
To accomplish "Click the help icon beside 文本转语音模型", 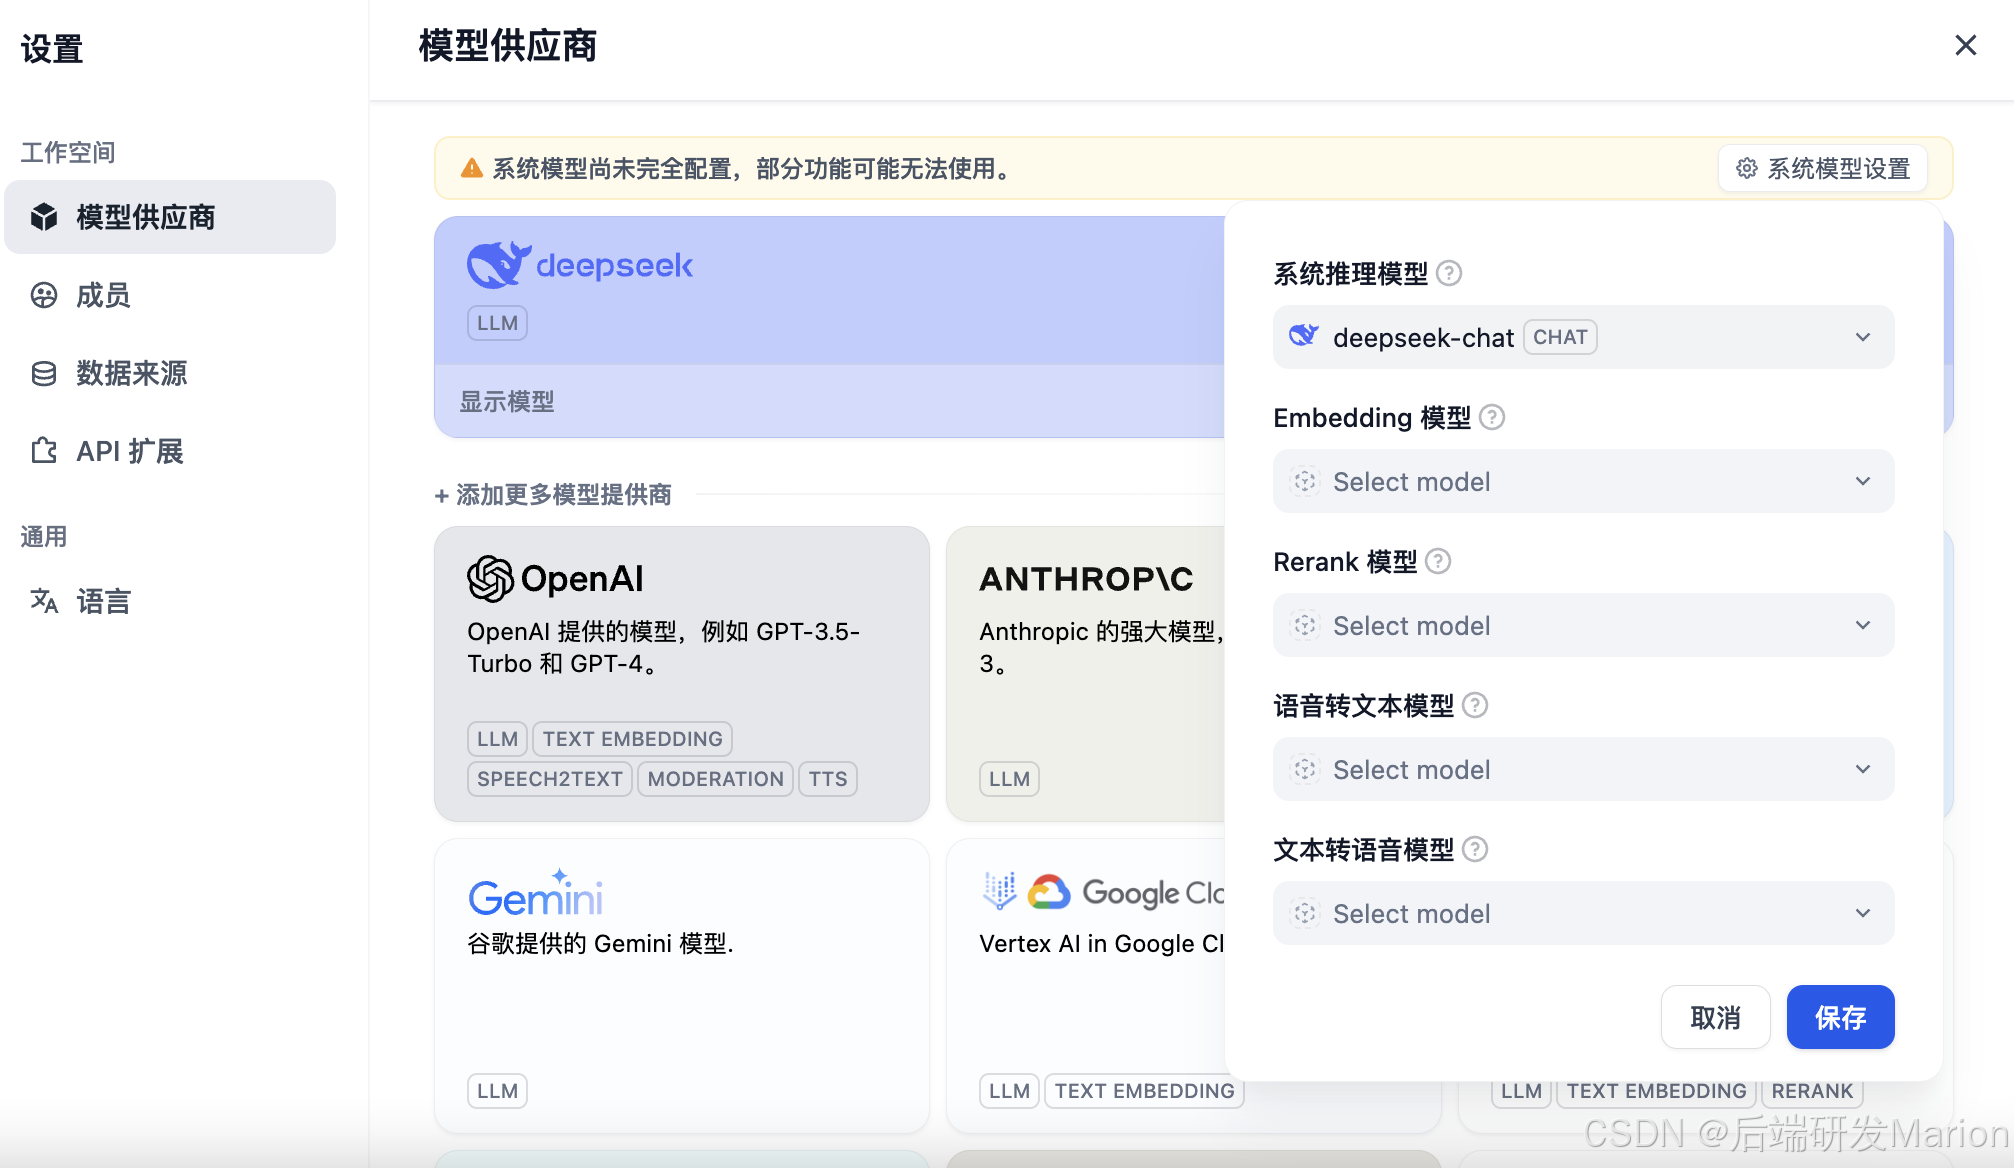I will coord(1475,849).
